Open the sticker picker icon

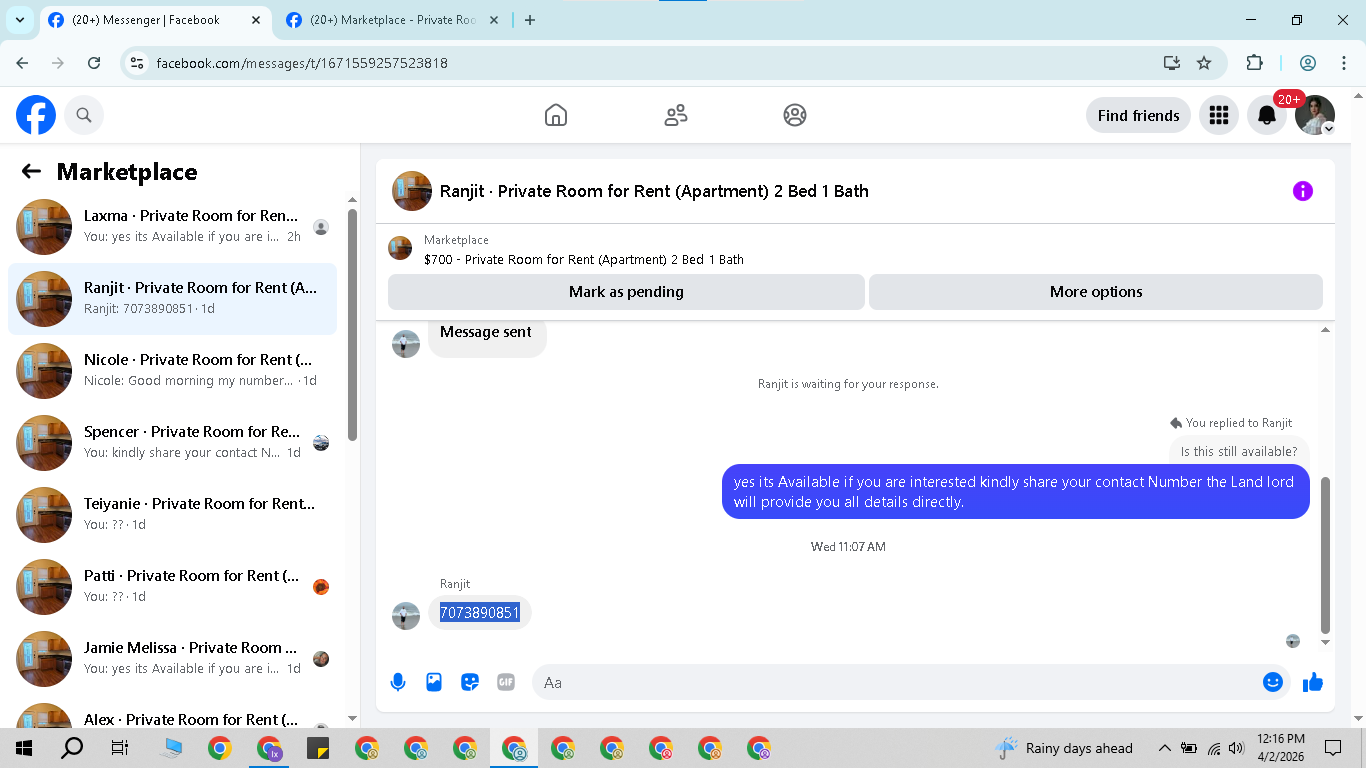click(x=470, y=682)
